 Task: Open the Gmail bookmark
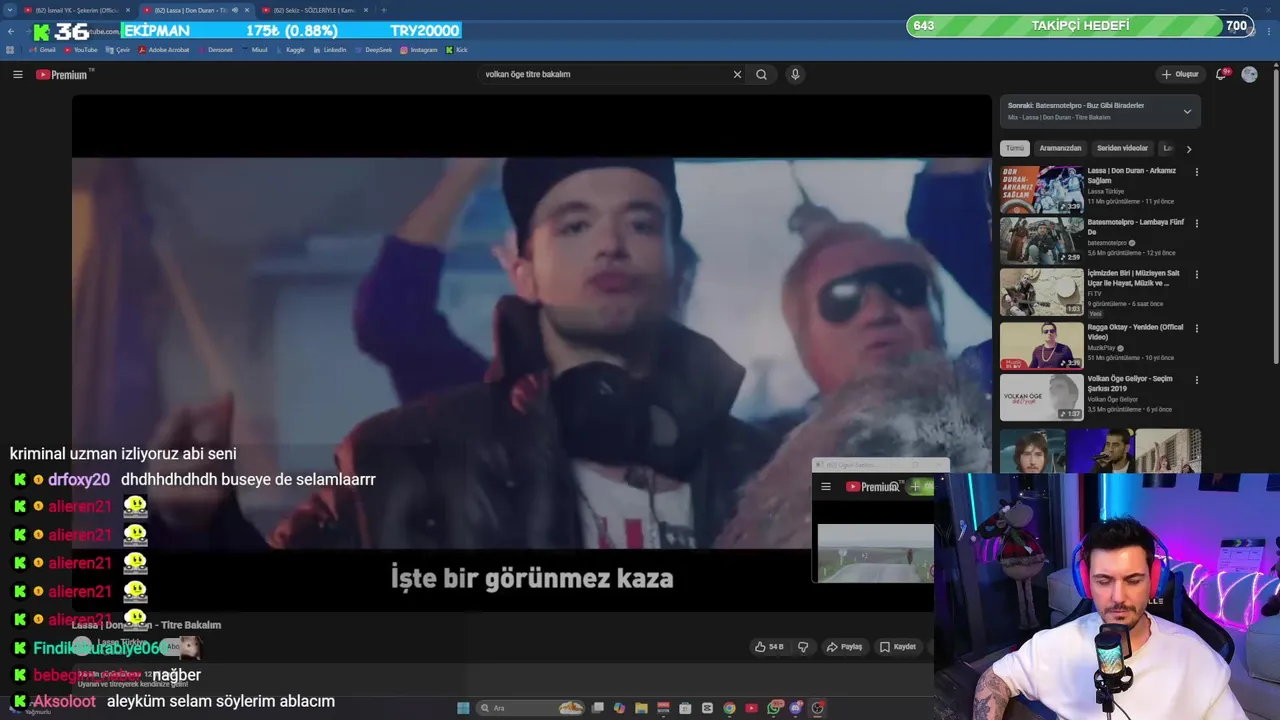[x=42, y=49]
